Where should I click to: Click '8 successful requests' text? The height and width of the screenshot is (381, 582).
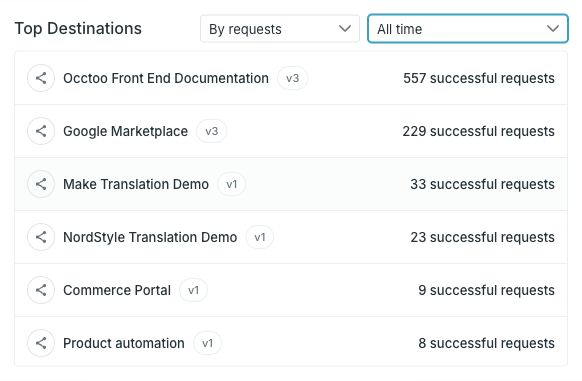click(x=486, y=343)
